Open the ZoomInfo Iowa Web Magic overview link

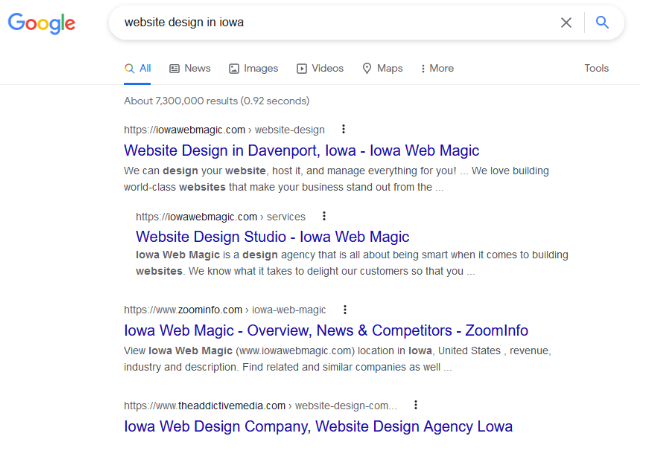326,330
